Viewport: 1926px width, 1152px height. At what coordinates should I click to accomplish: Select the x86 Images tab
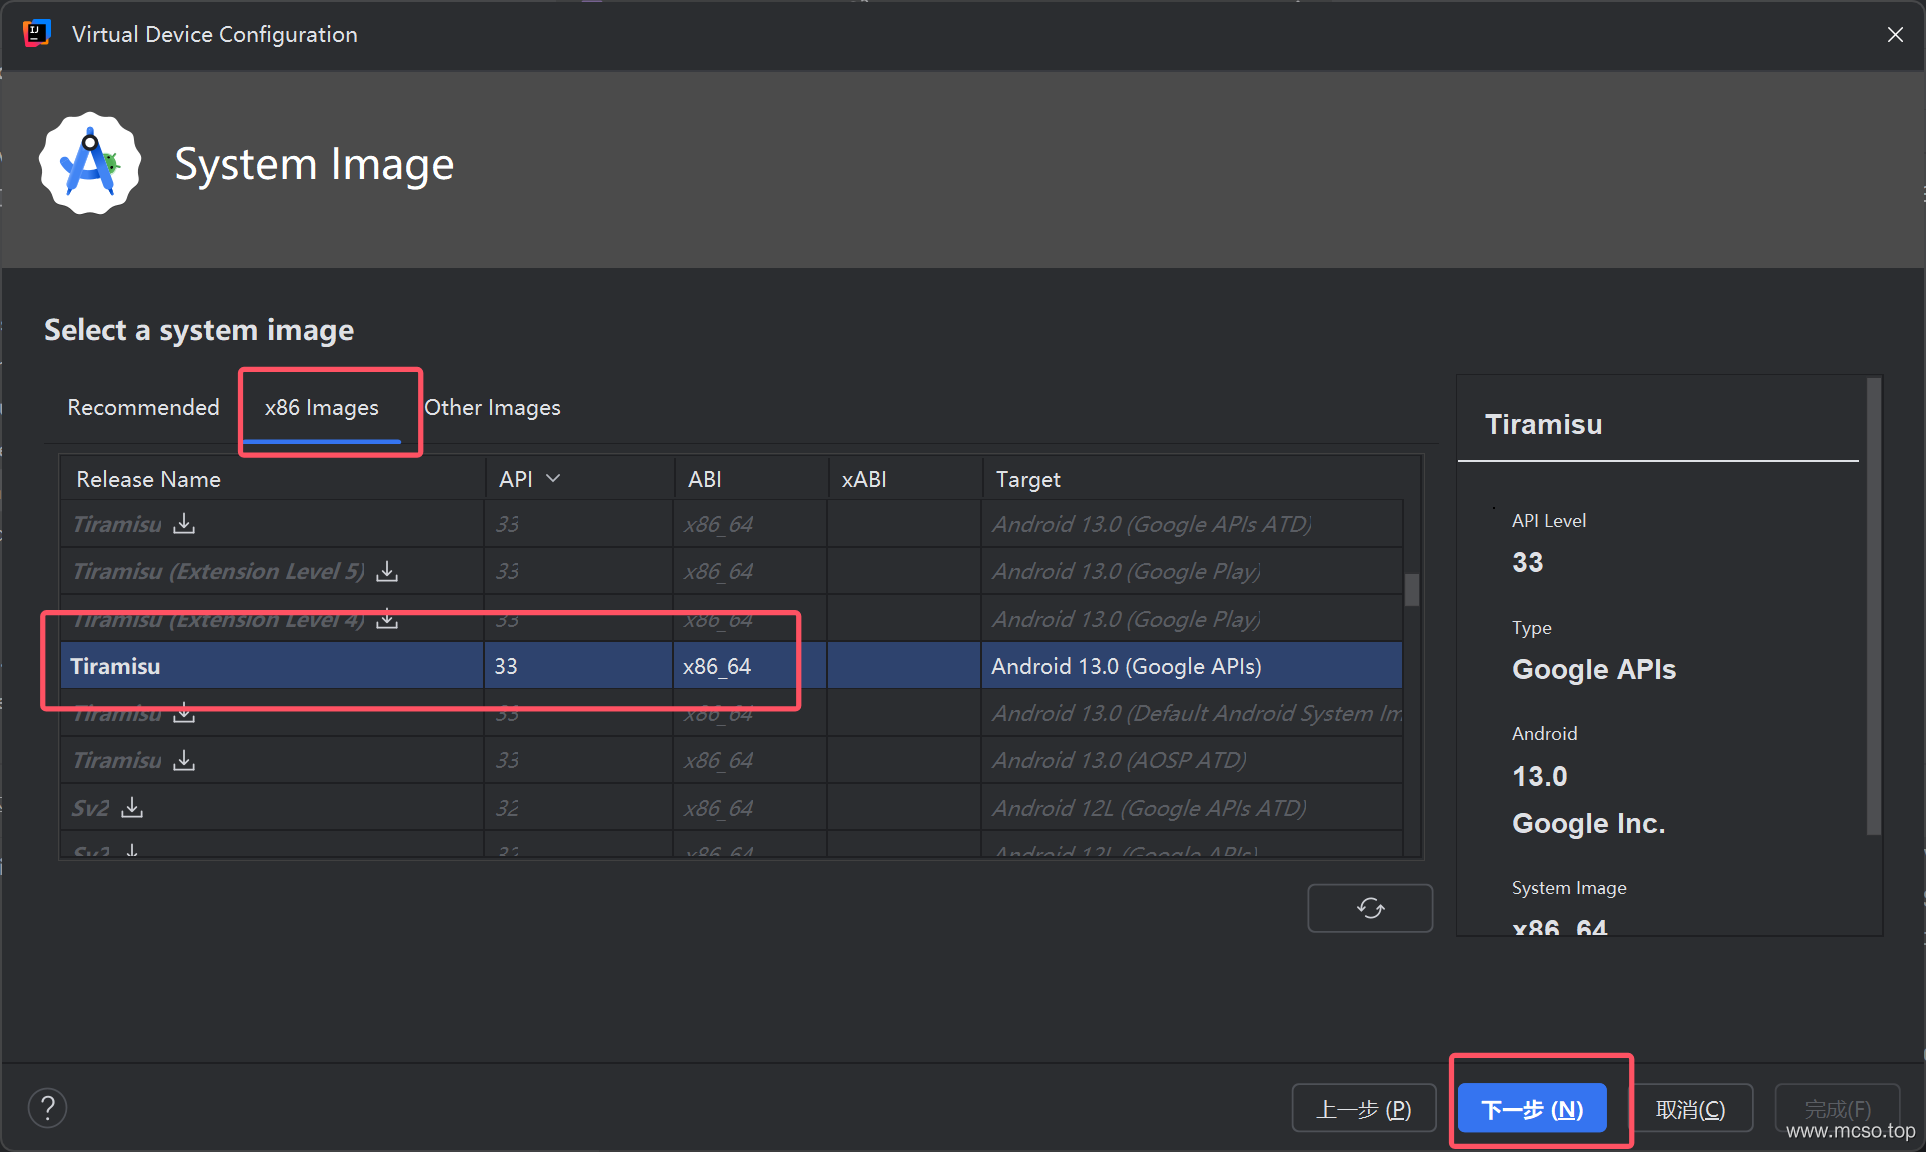click(321, 408)
